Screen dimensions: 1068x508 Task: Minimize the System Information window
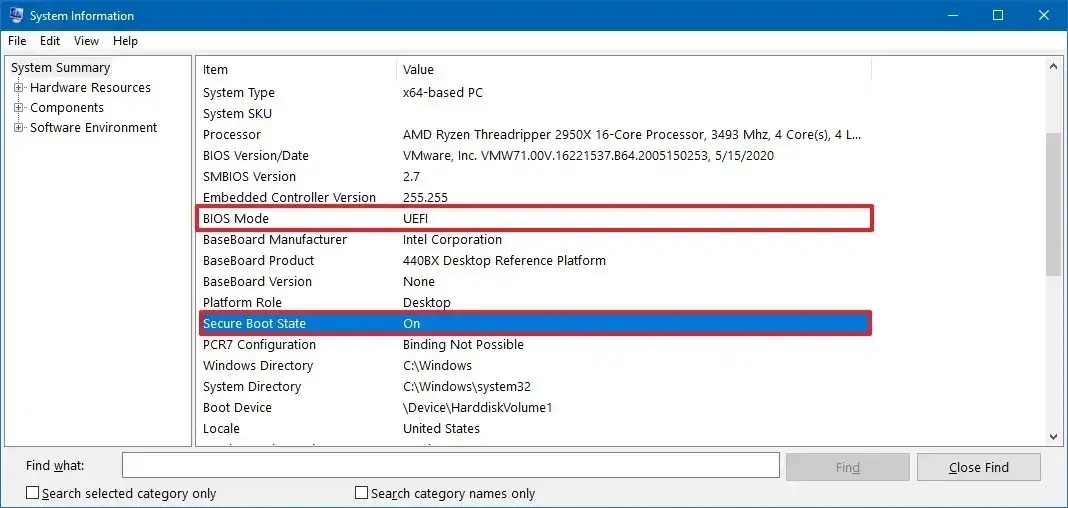click(x=951, y=15)
